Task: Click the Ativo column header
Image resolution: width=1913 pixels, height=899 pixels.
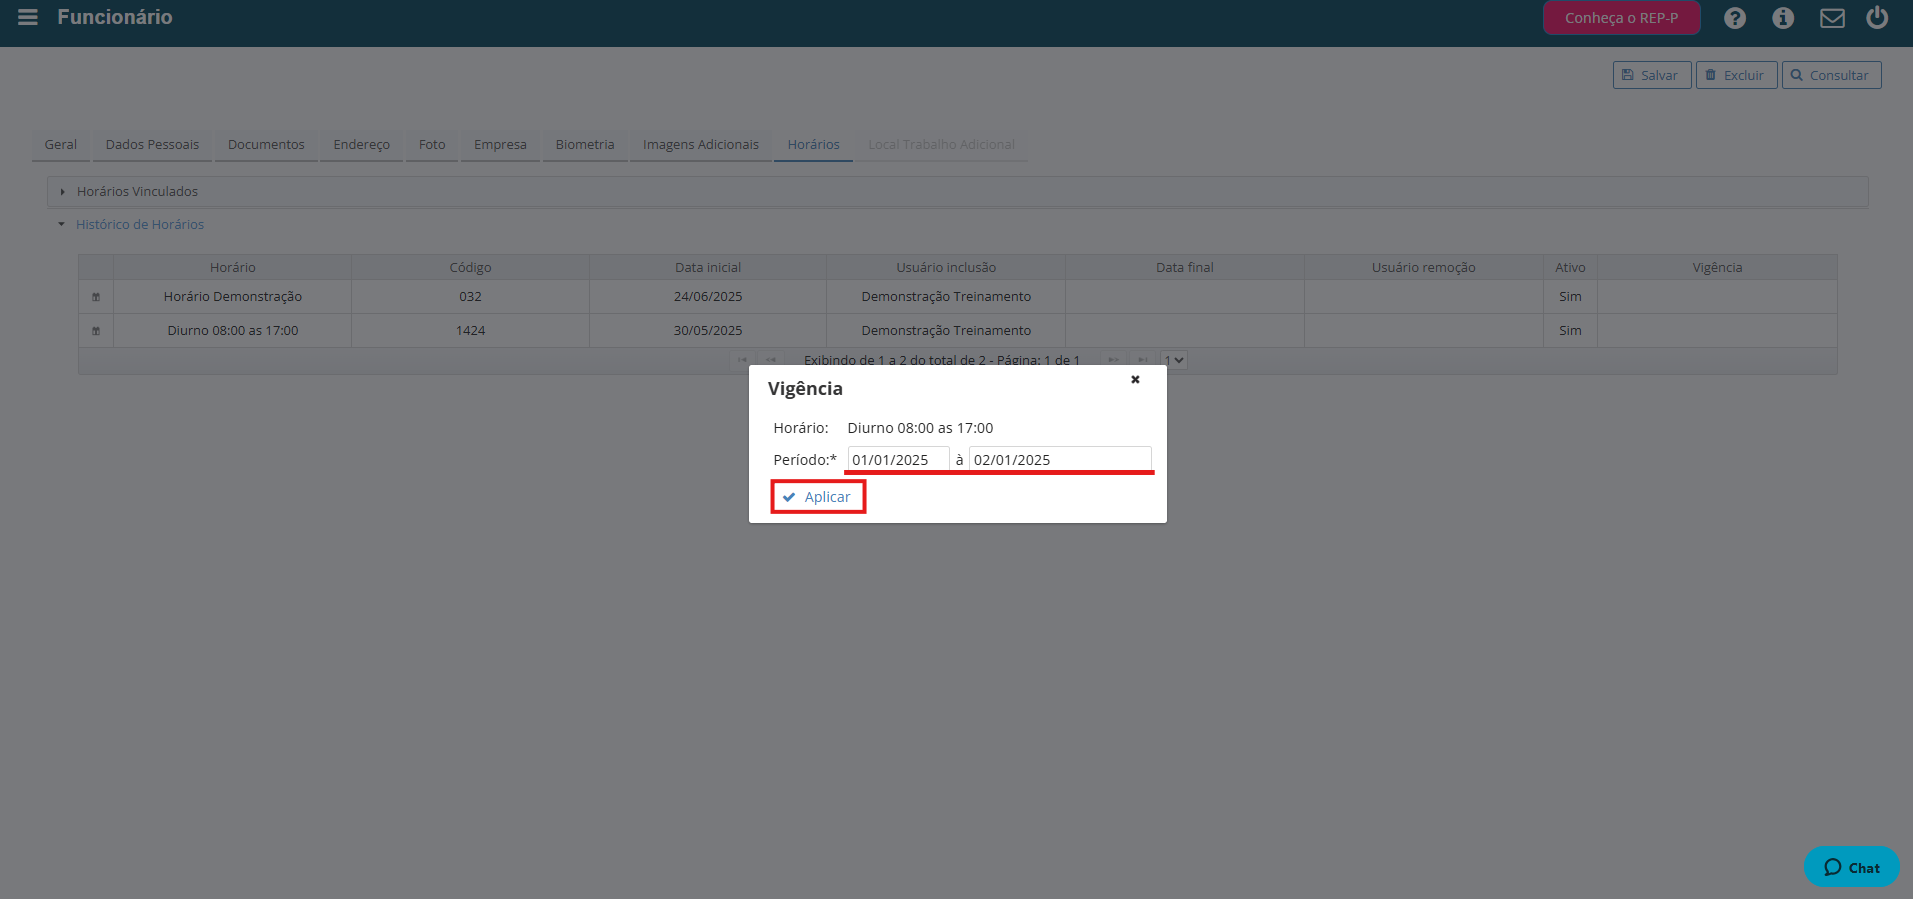Action: 1570,267
